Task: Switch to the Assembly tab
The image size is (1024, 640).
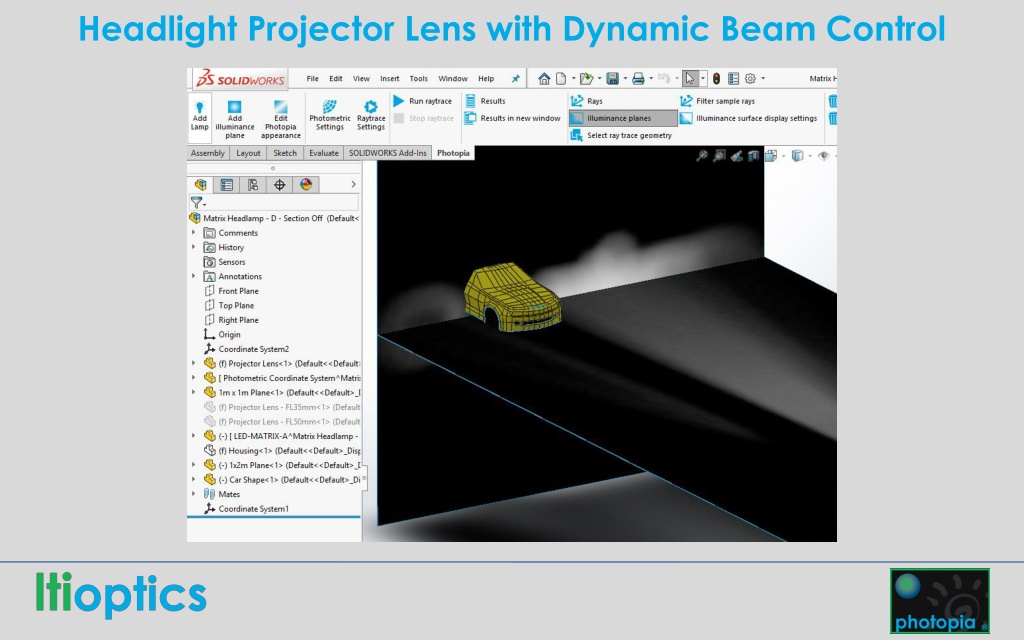Action: point(208,153)
